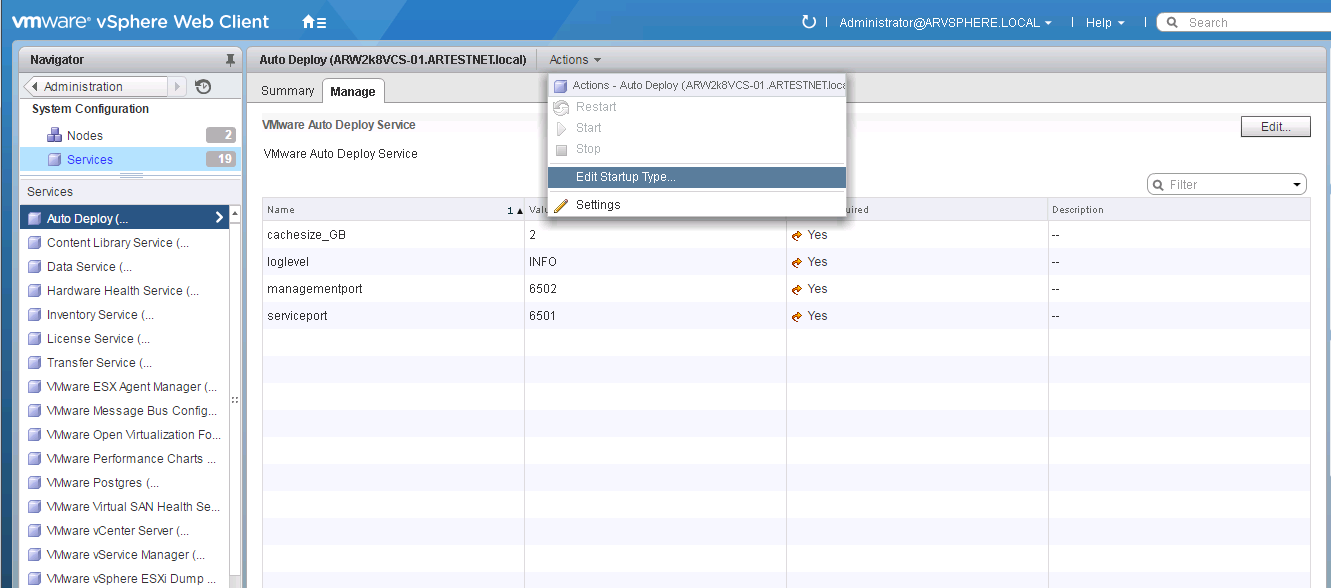Switch to the Summary tab
Viewport: 1331px width, 588px height.
coord(287,90)
